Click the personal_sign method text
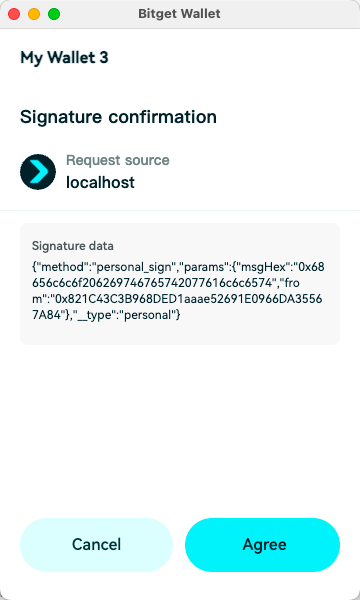Image resolution: width=360 pixels, height=600 pixels. 133,267
